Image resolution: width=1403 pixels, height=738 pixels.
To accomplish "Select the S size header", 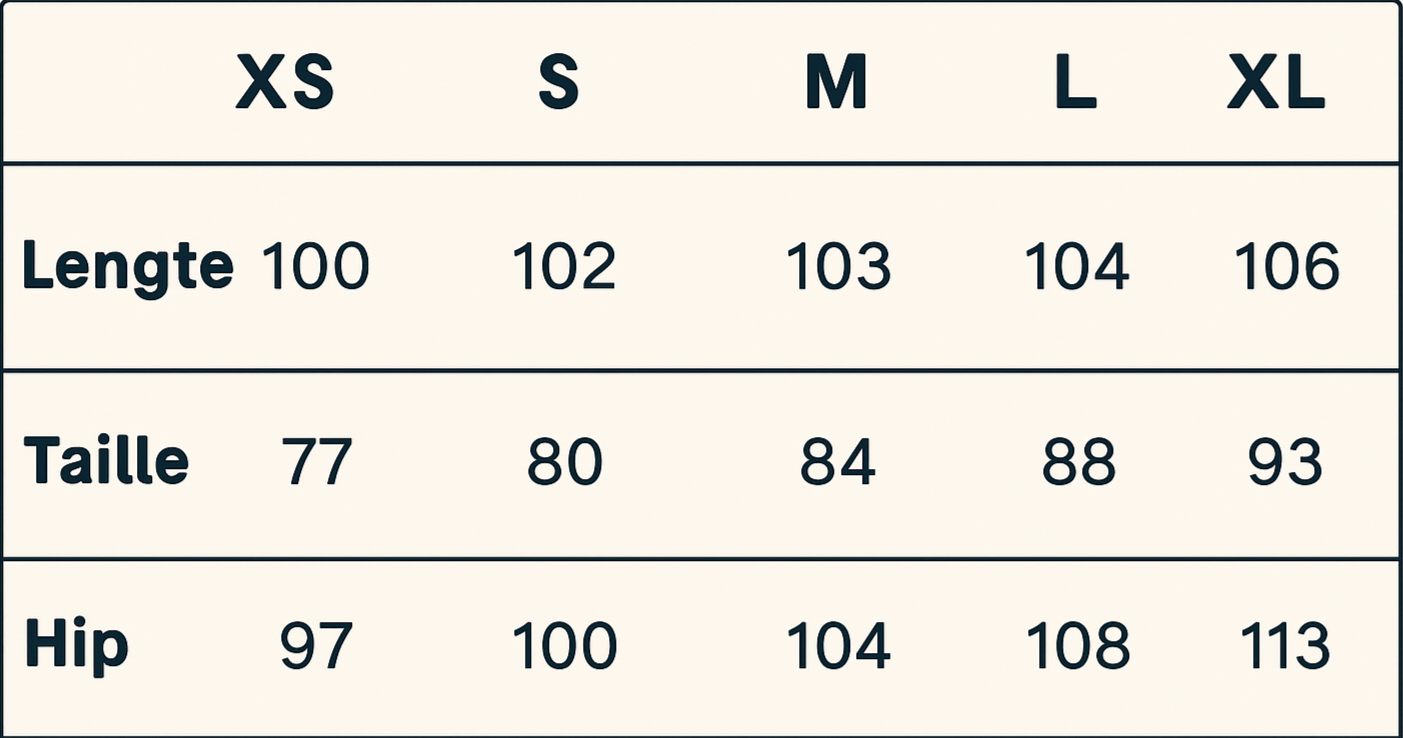I will point(558,84).
